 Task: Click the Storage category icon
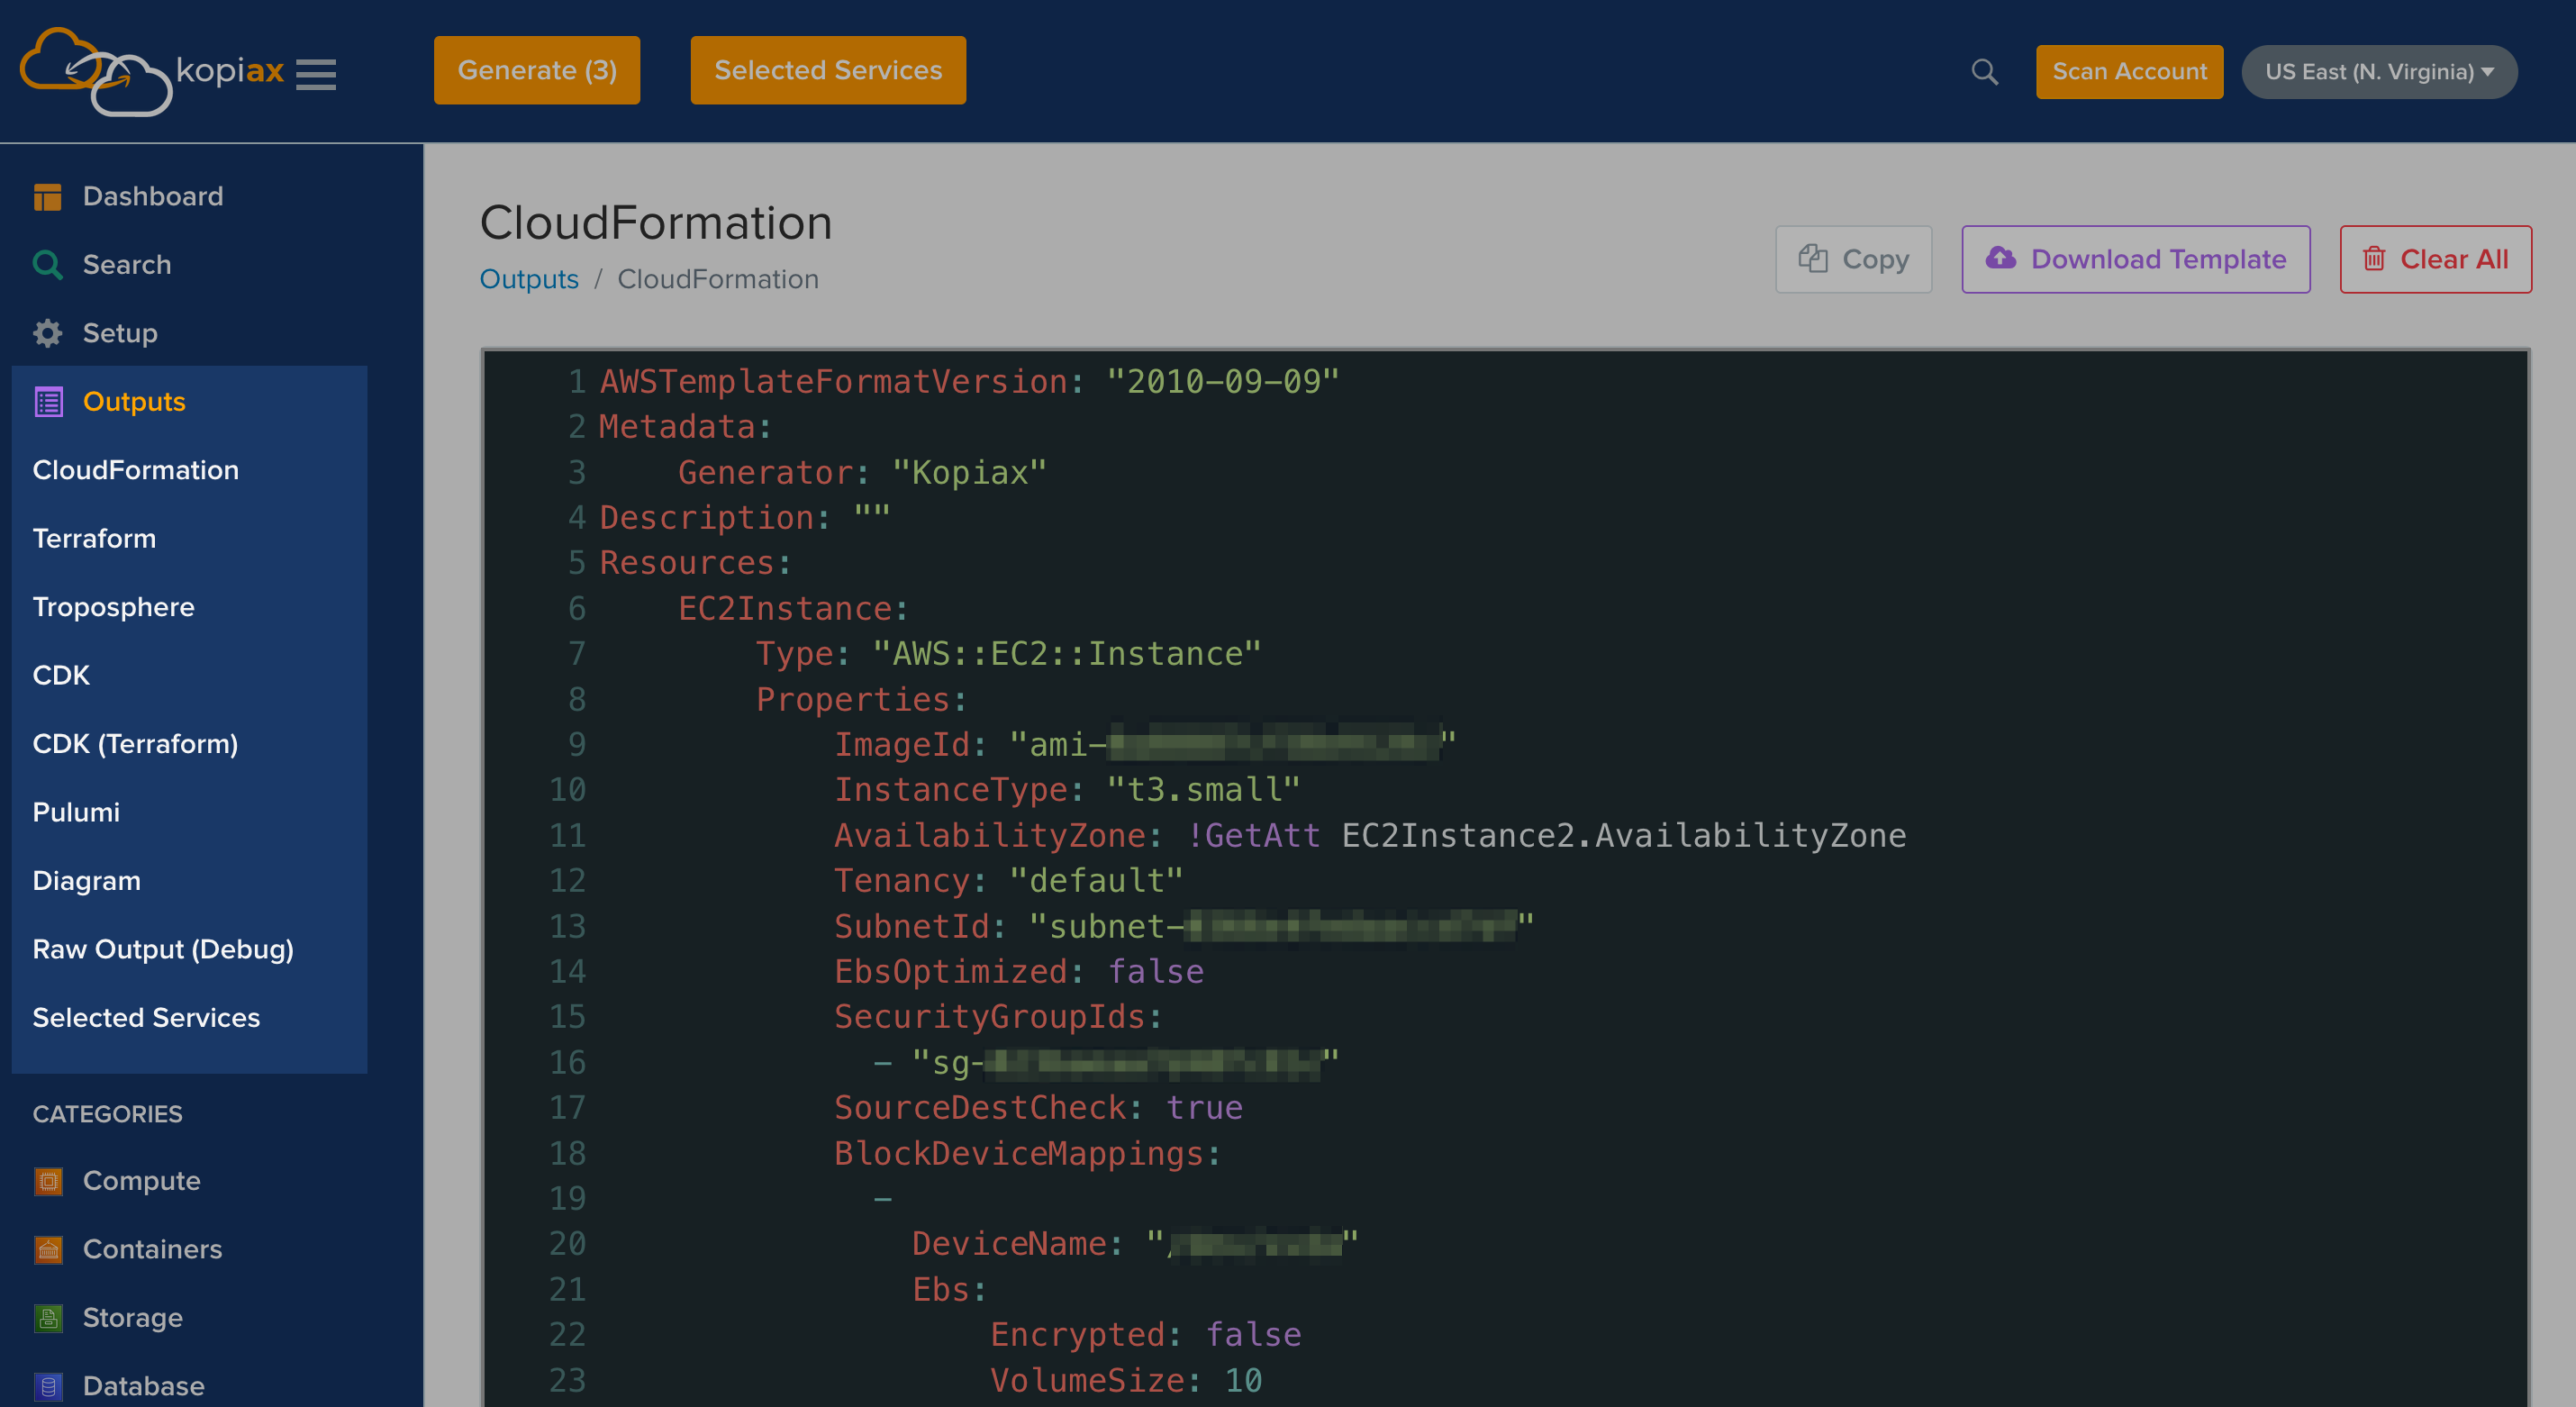coord(48,1318)
